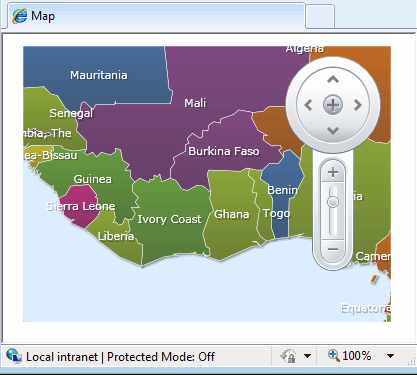The height and width of the screenshot is (375, 417).
Task: Click the magnifier zoom level button
Action: [350, 356]
